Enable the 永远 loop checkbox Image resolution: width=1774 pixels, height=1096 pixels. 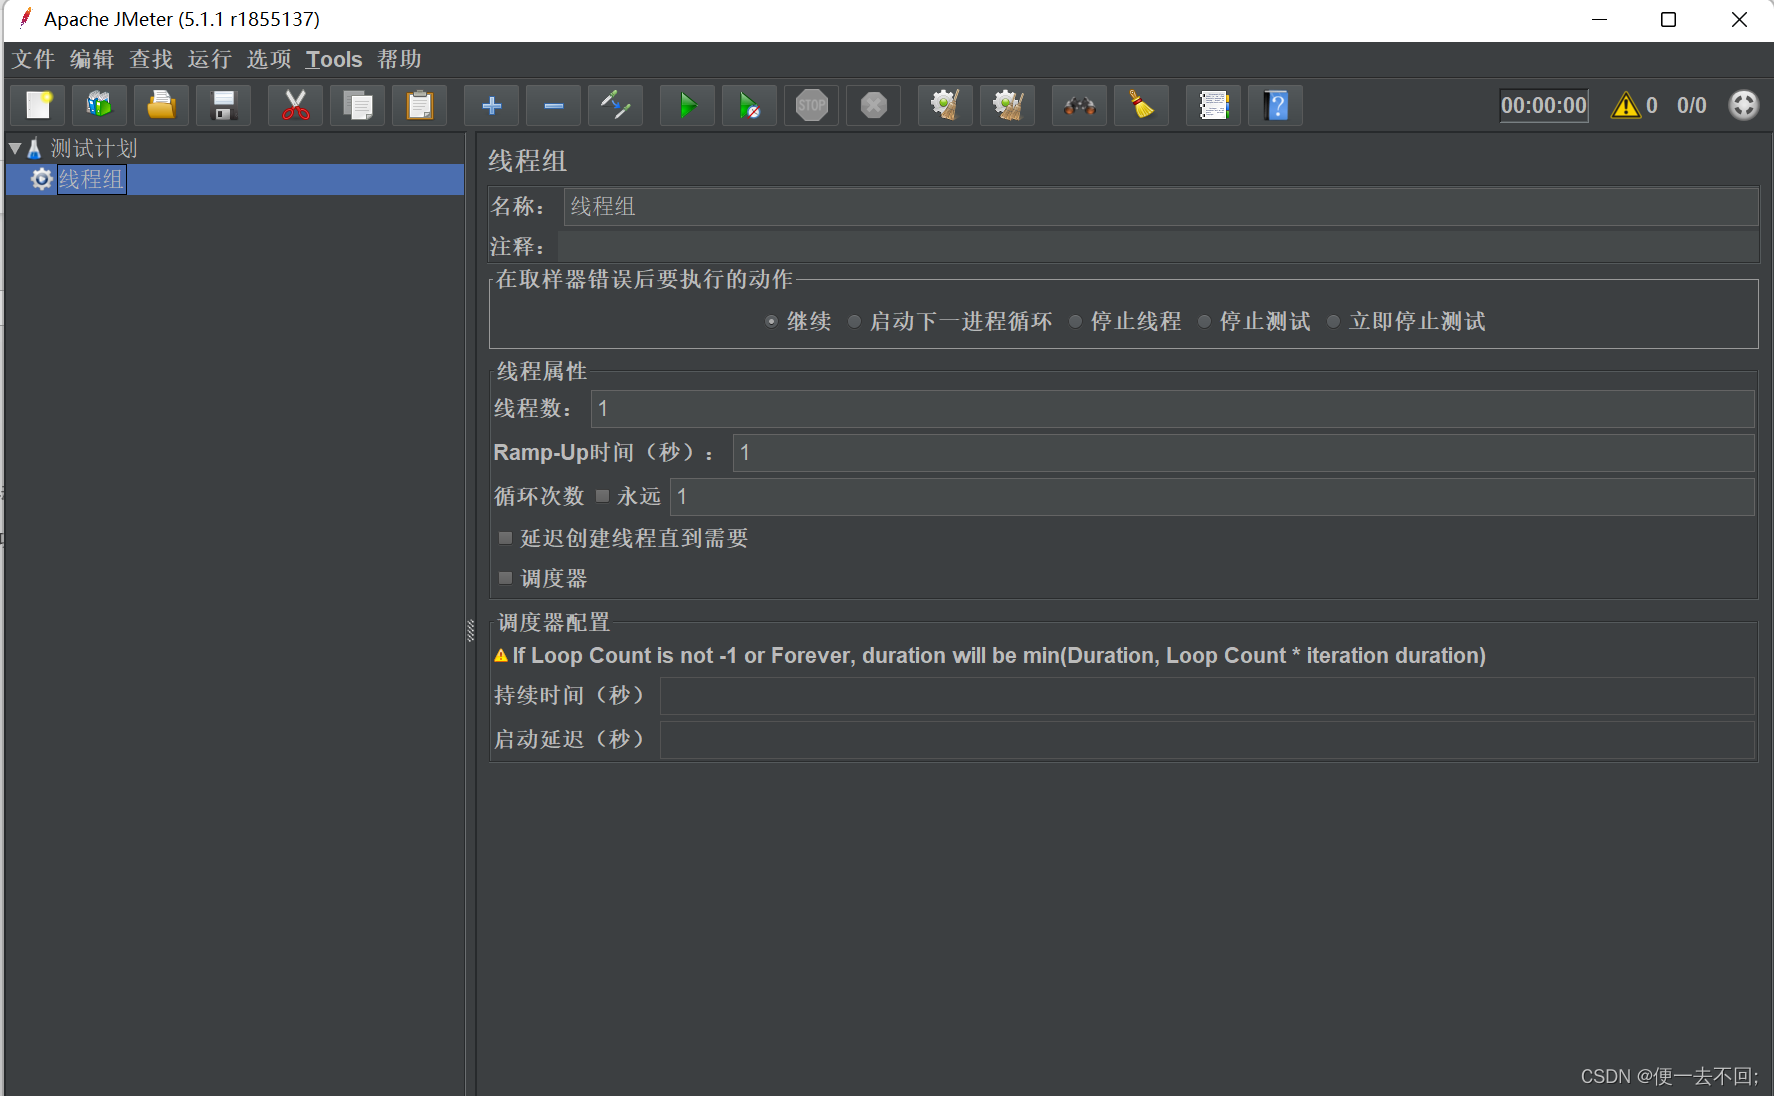pyautogui.click(x=602, y=496)
